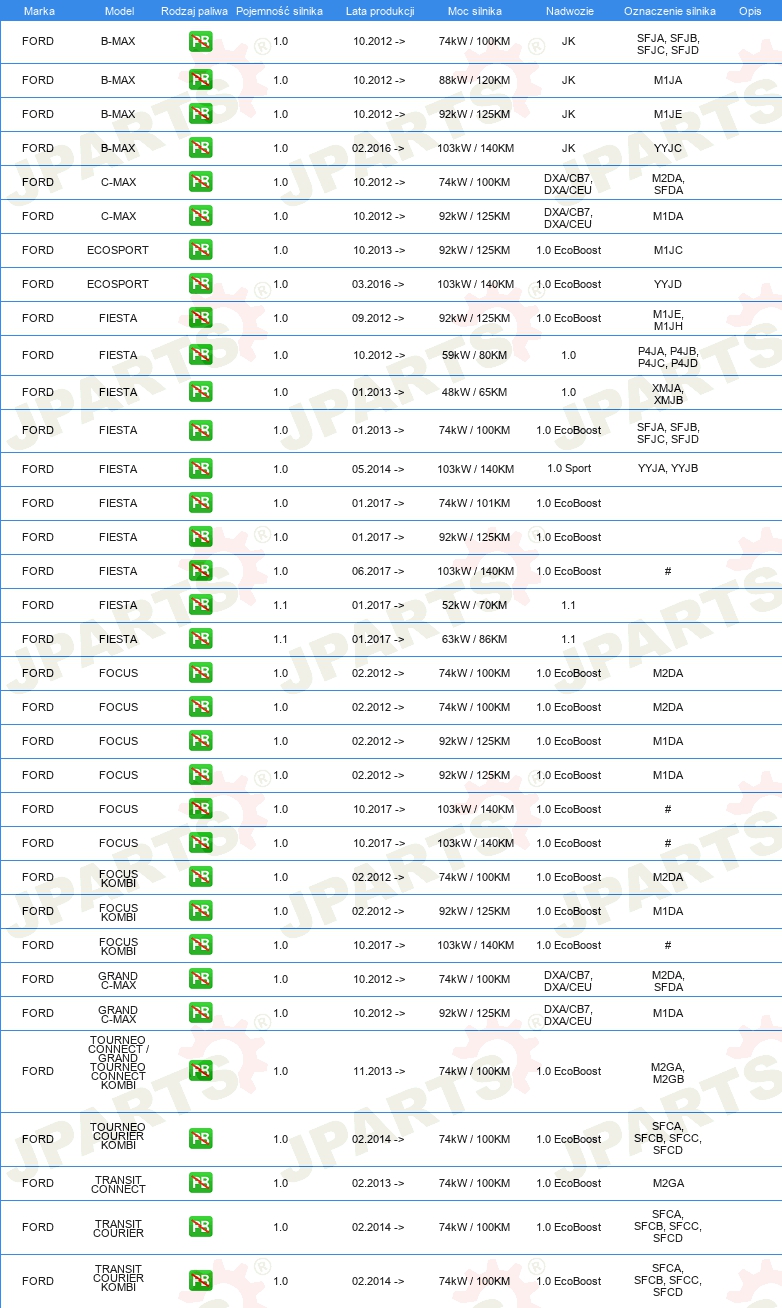Select the 48kW / 65KM power cell
This screenshot has height=1308, width=782.
click(x=476, y=392)
